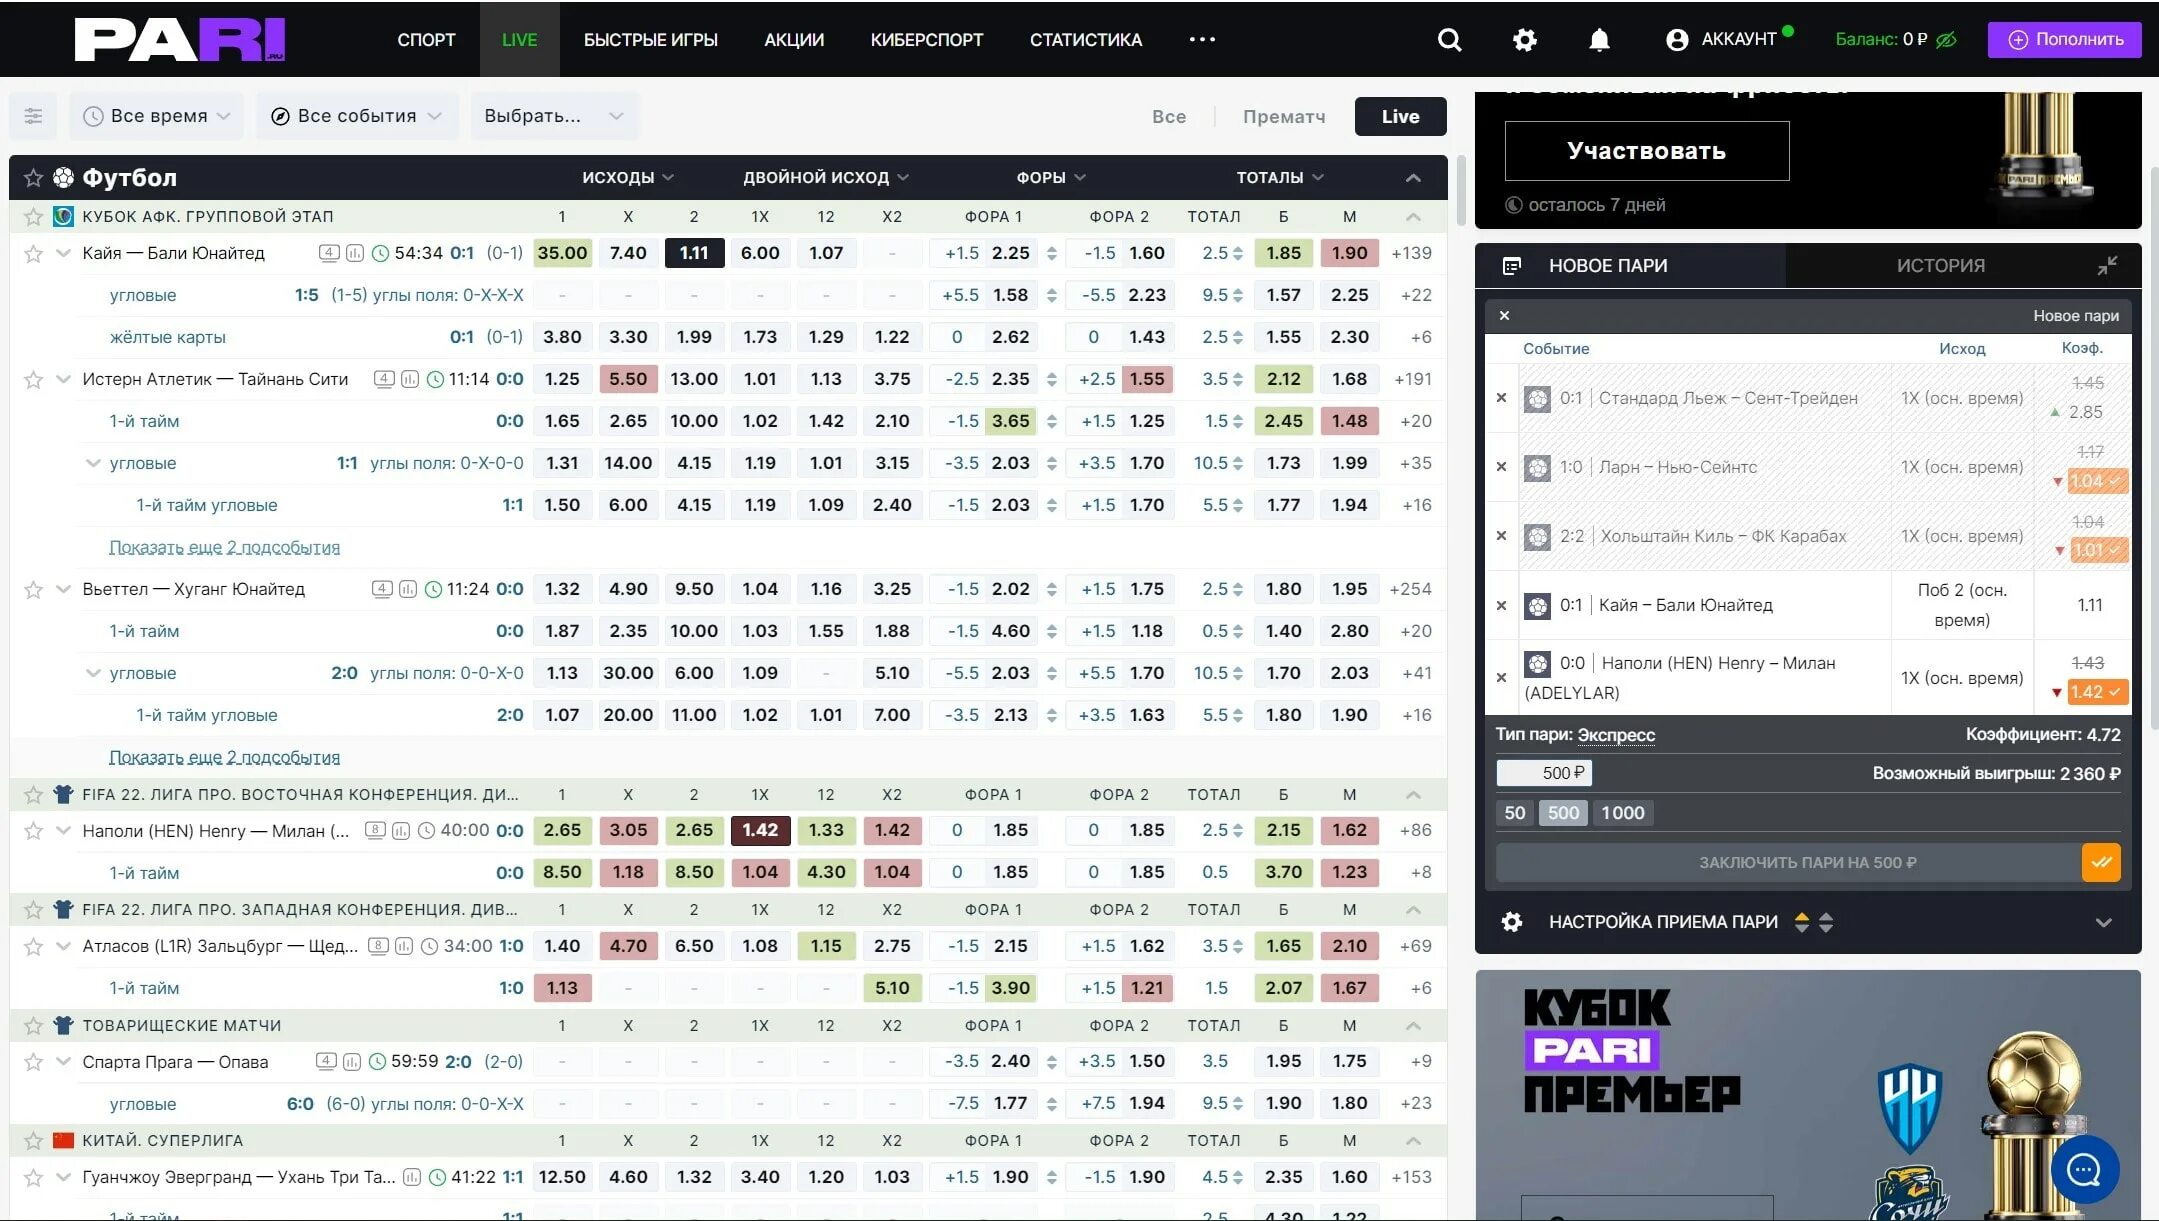Image resolution: width=2159 pixels, height=1221 pixels.
Task: Open the Выбрать... dropdown
Action: pos(554,116)
